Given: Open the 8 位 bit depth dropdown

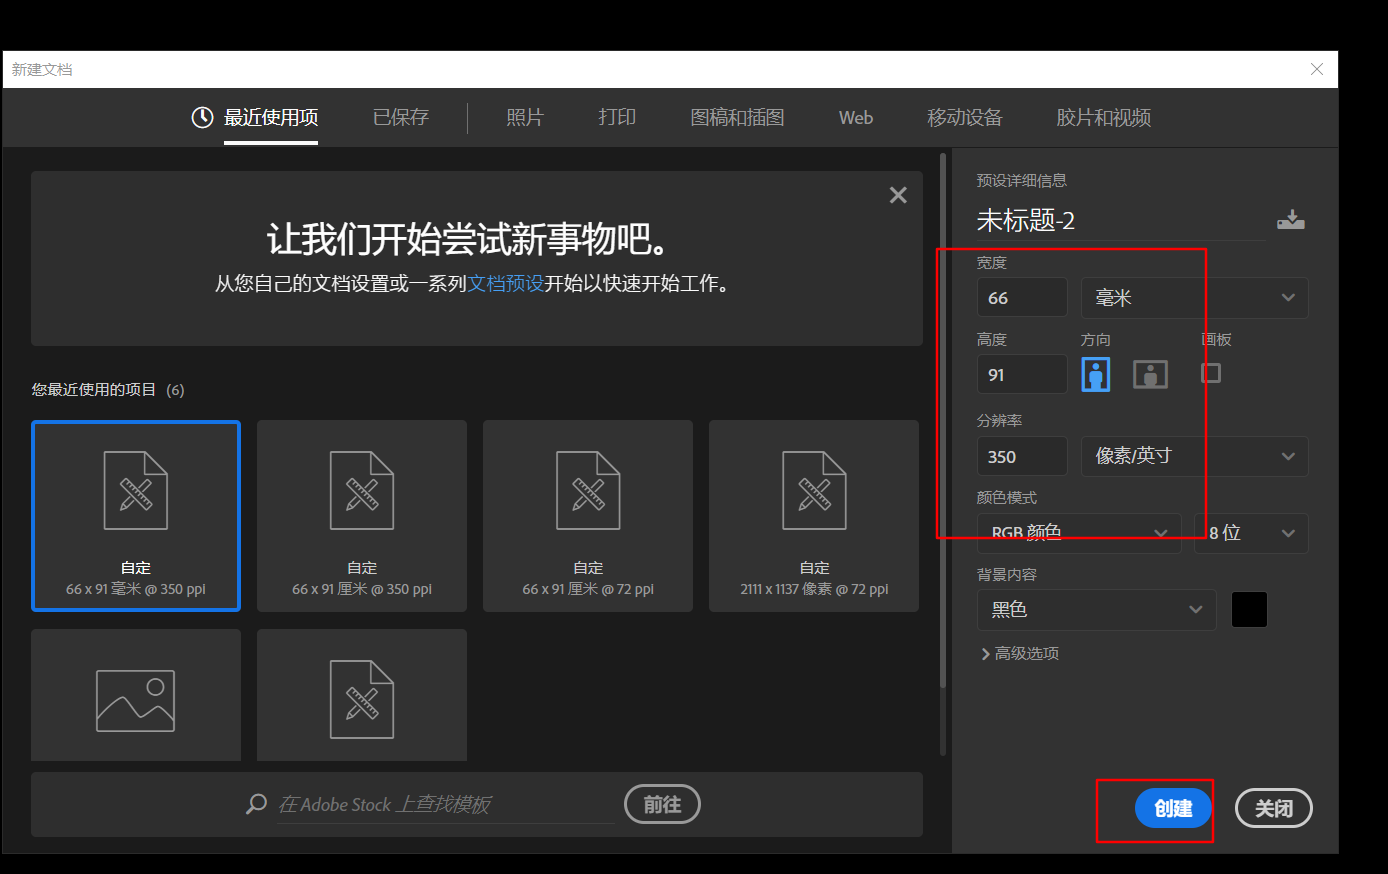Looking at the screenshot, I should coord(1251,533).
